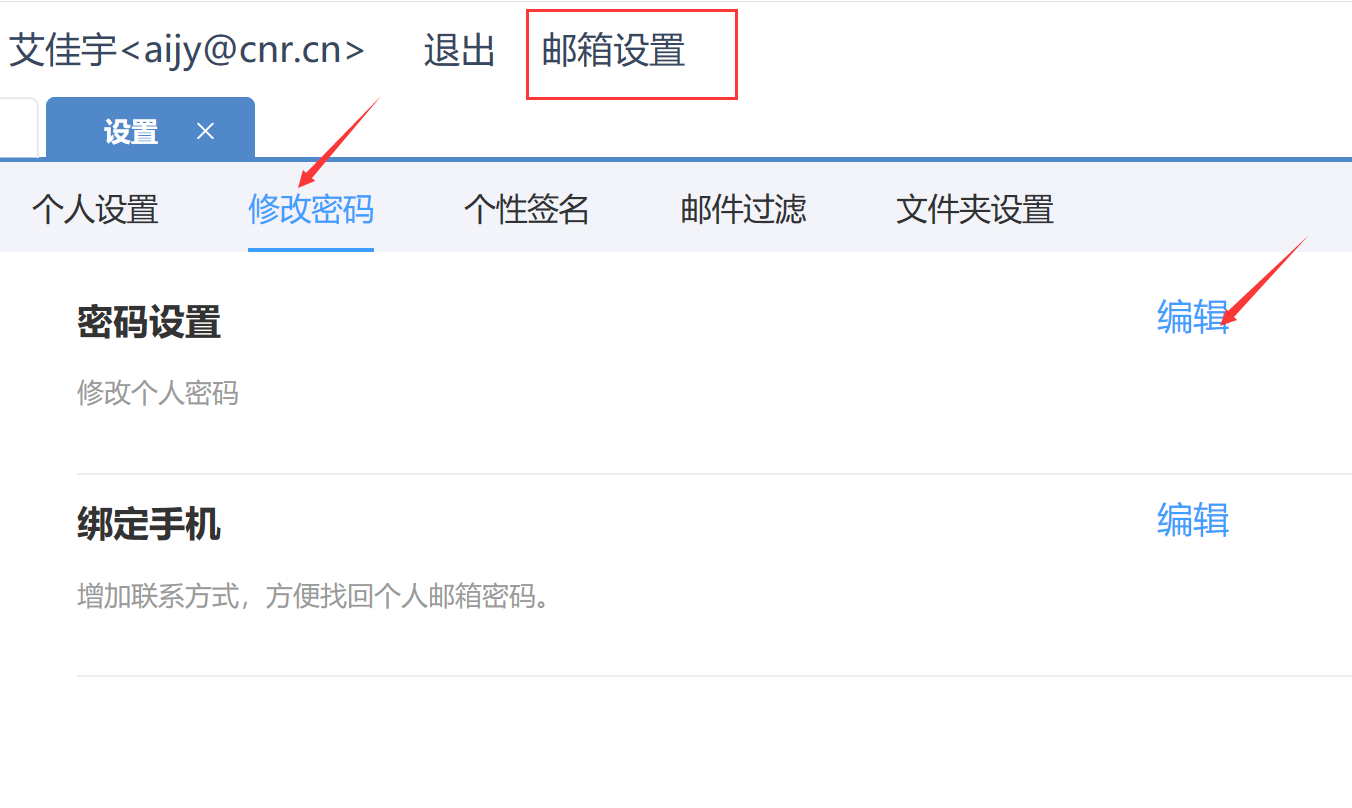Switch to the 邮件过滤 tab

[743, 210]
